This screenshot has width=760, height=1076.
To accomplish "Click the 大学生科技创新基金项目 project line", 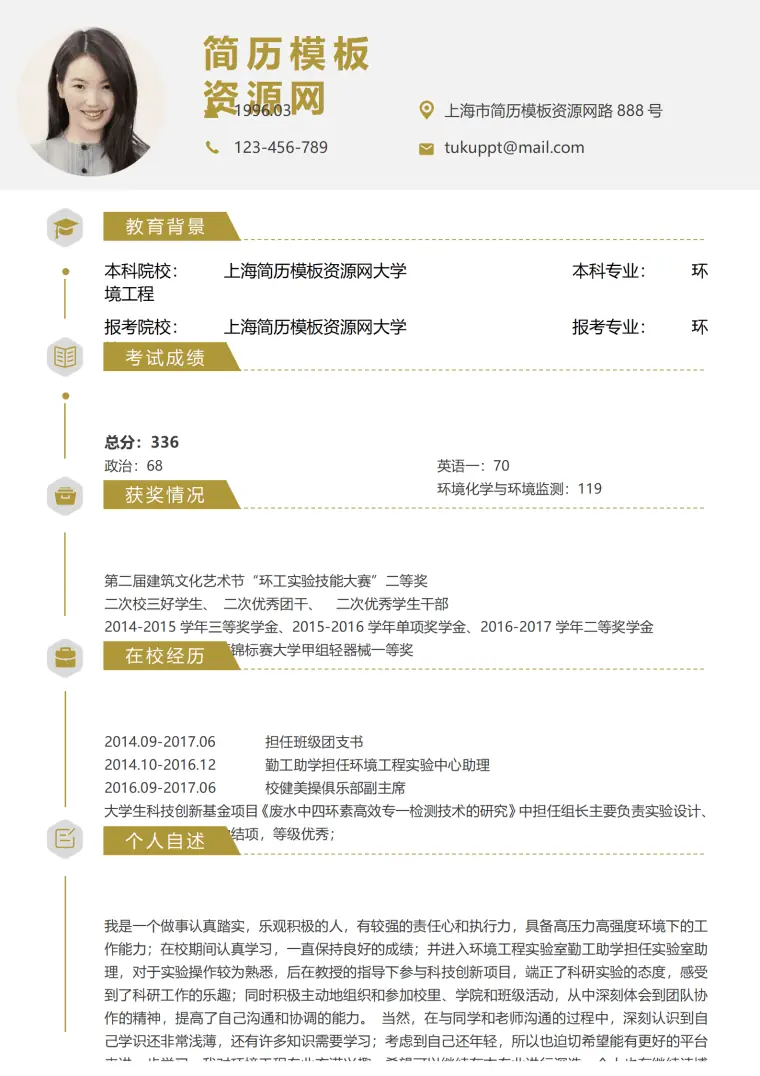I will (x=406, y=811).
